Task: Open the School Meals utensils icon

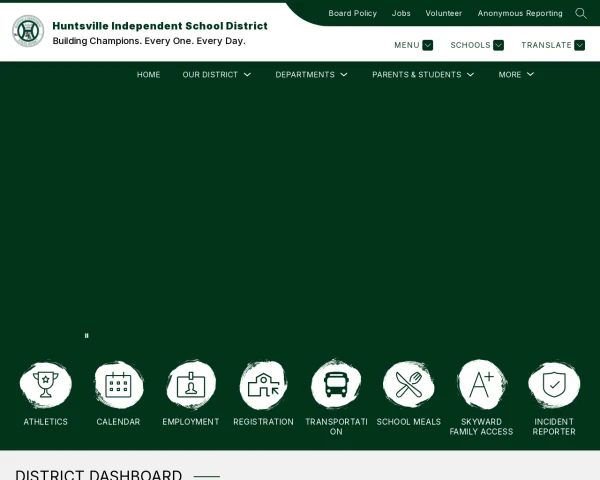Action: pyautogui.click(x=409, y=385)
